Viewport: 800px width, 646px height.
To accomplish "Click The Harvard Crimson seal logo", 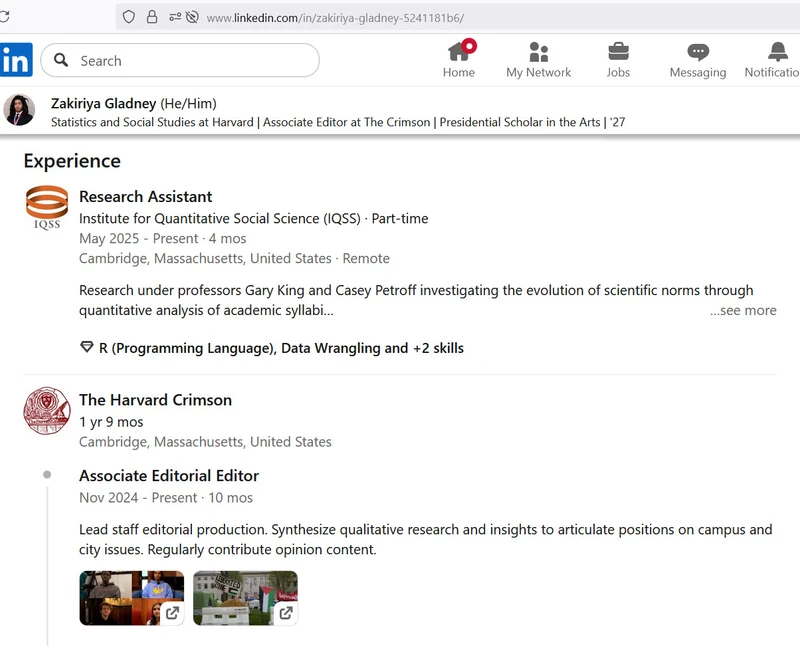I will click(47, 410).
